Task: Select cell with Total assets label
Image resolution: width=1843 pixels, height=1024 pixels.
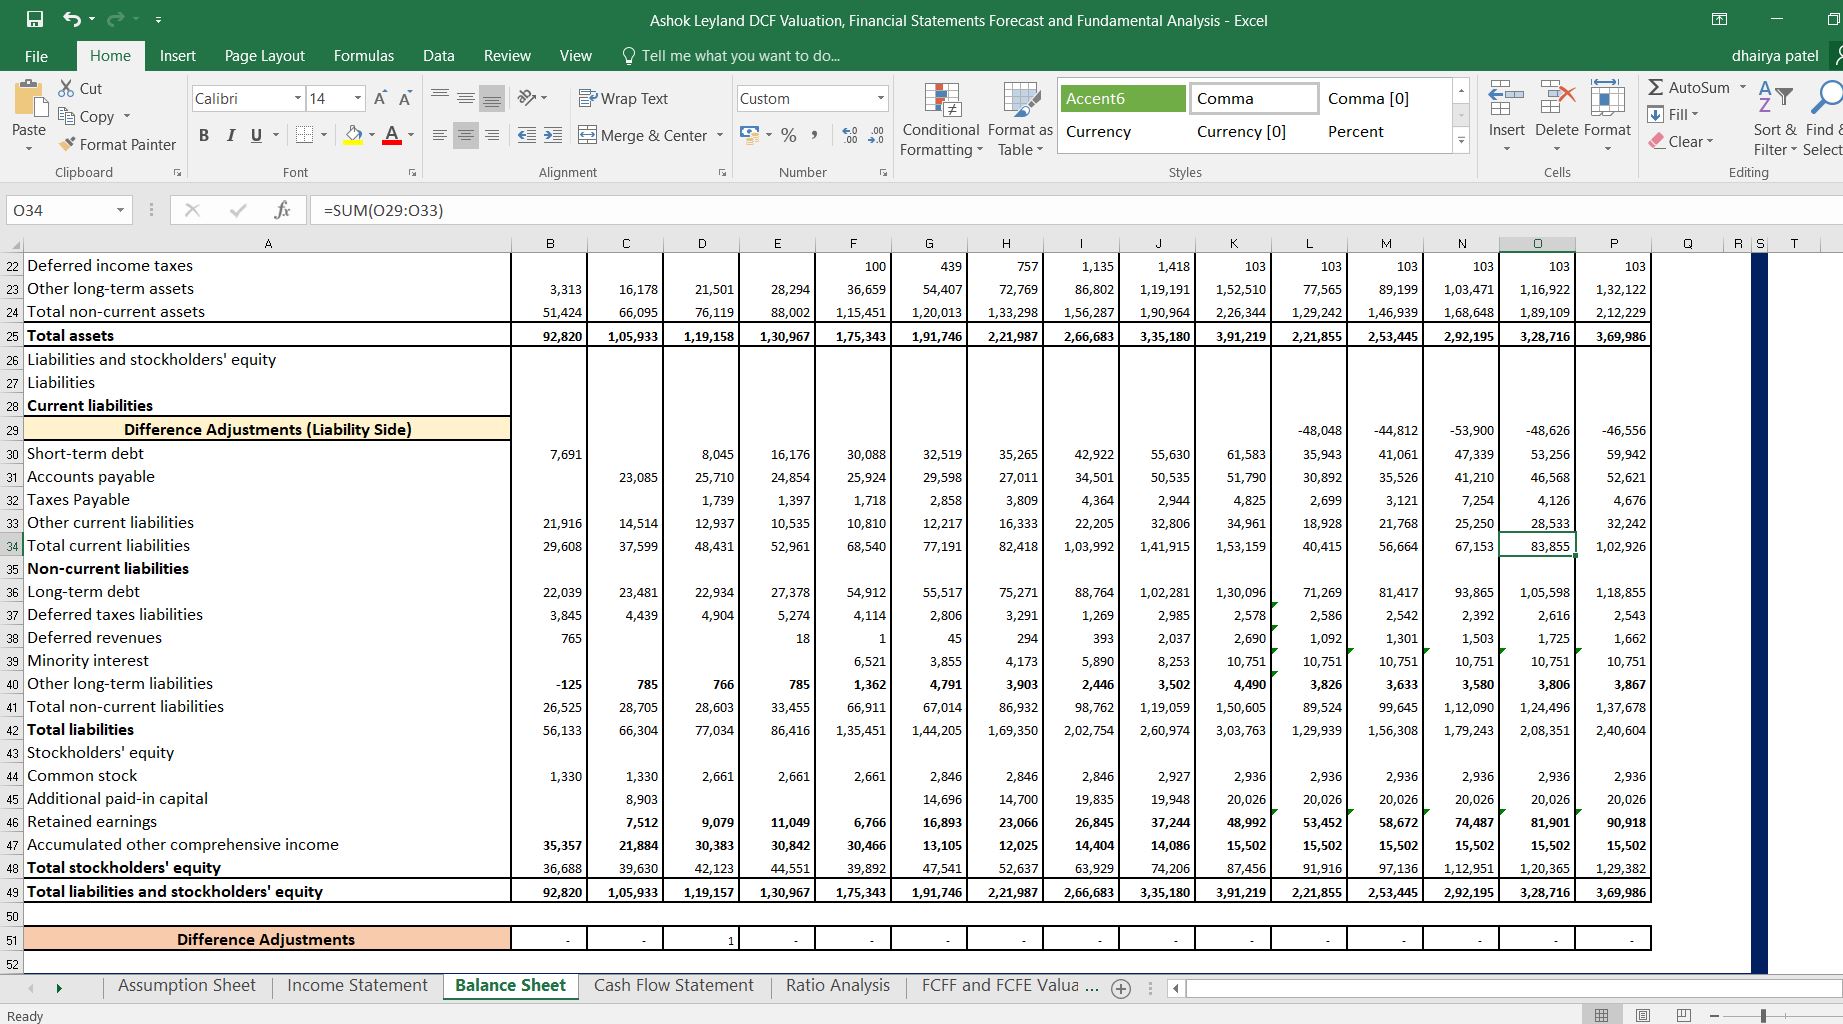Action: (266, 336)
